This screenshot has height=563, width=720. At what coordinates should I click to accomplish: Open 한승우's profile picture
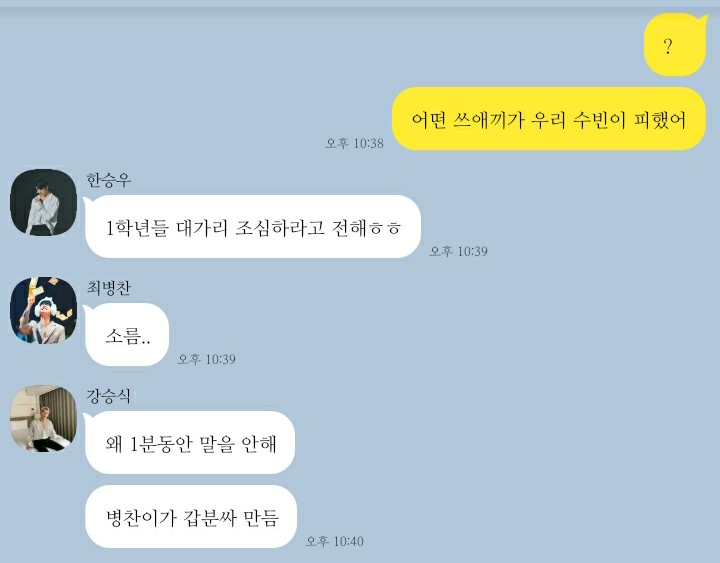(44, 202)
